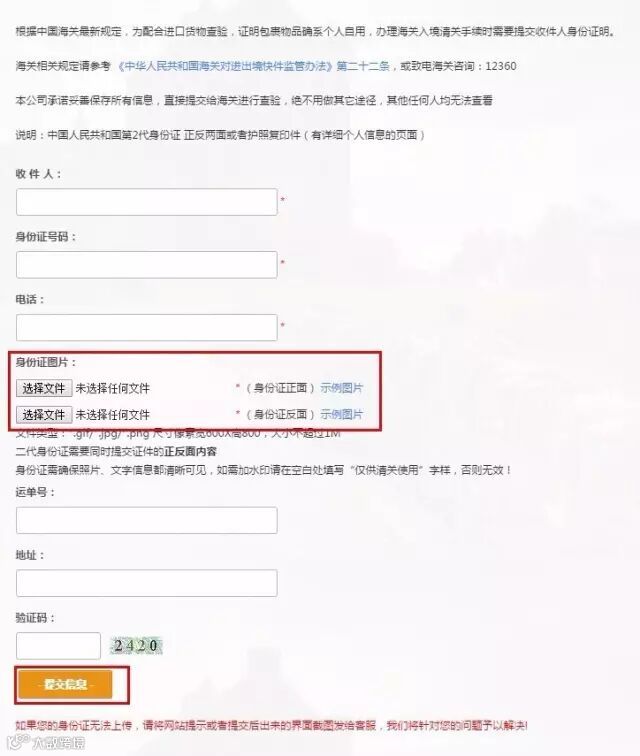The image size is (640, 756).
Task: Click the 收件人 recipient name field
Action: tap(147, 202)
